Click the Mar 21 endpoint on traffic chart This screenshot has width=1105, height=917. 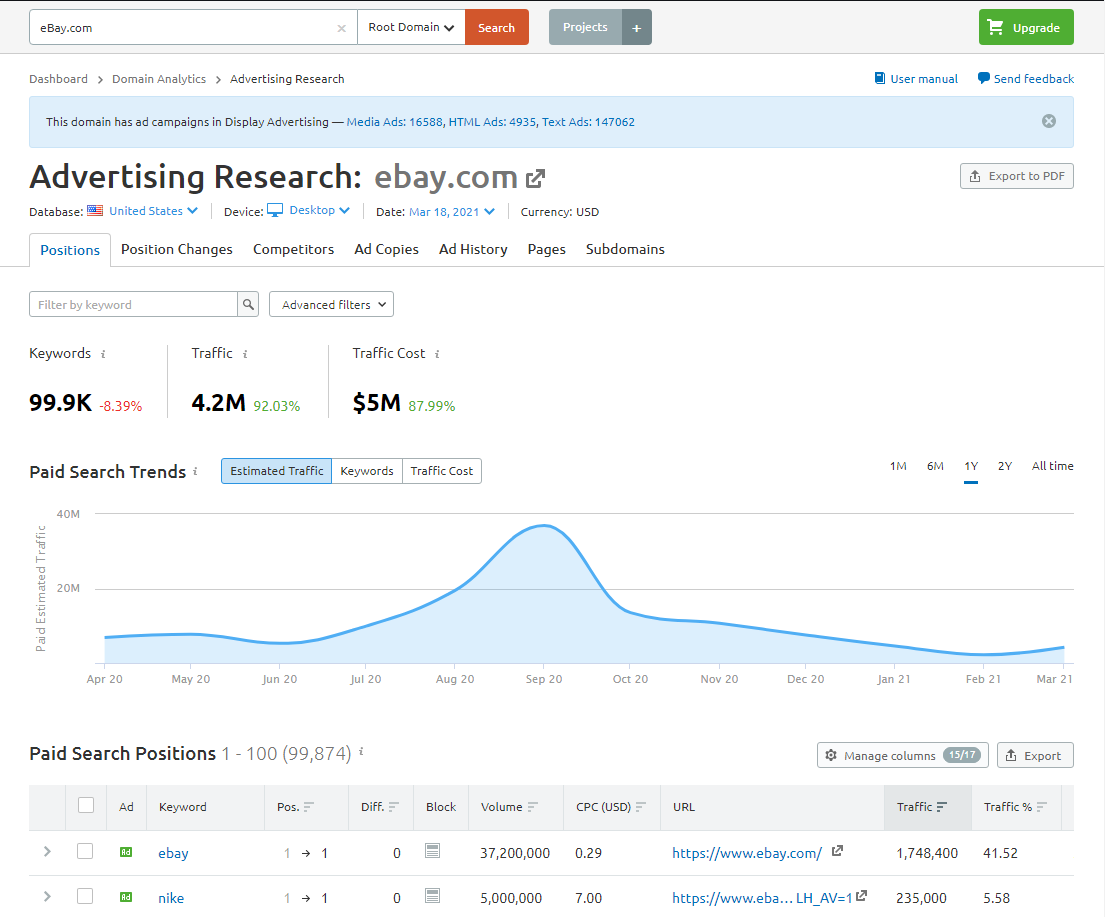[1063, 647]
